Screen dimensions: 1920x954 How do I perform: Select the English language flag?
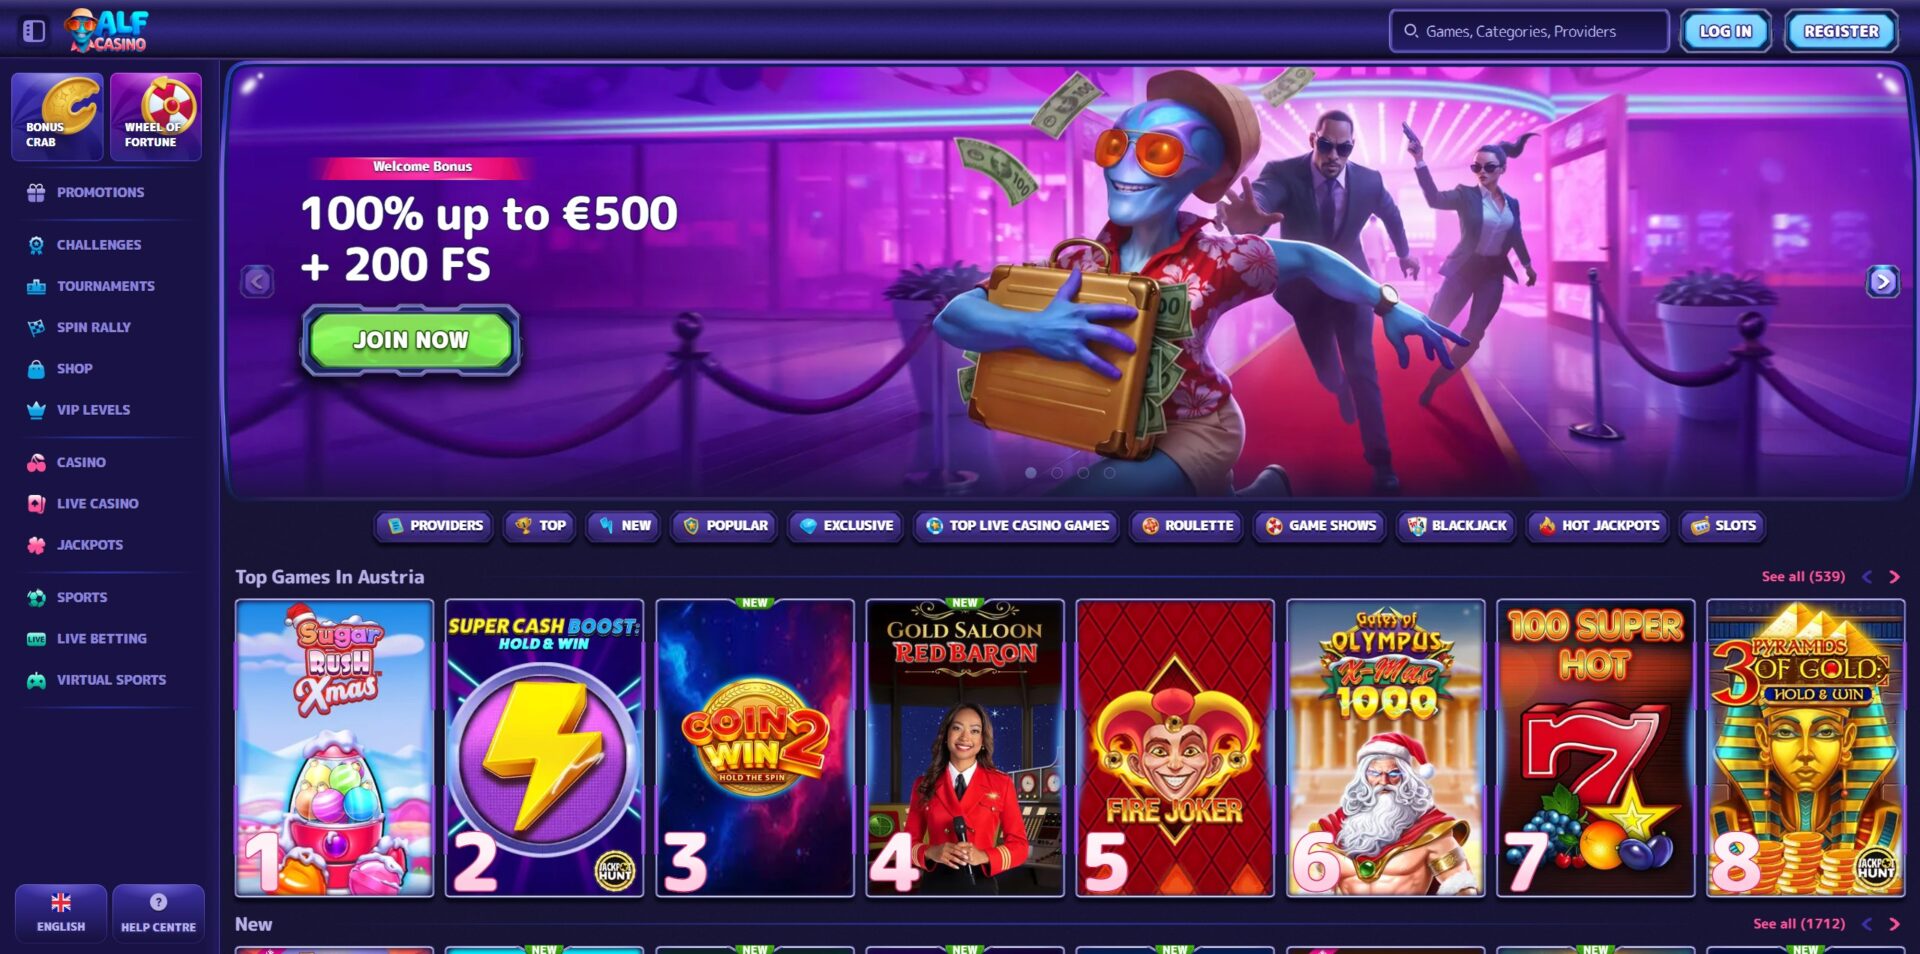pos(61,902)
